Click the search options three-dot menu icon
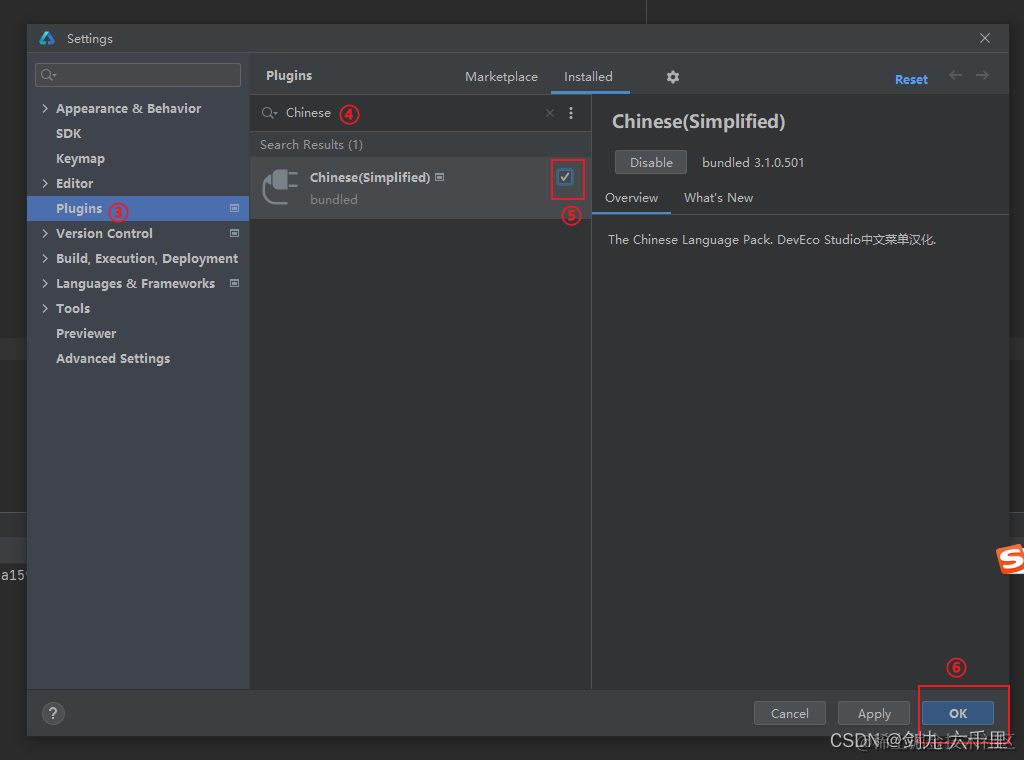 point(571,113)
